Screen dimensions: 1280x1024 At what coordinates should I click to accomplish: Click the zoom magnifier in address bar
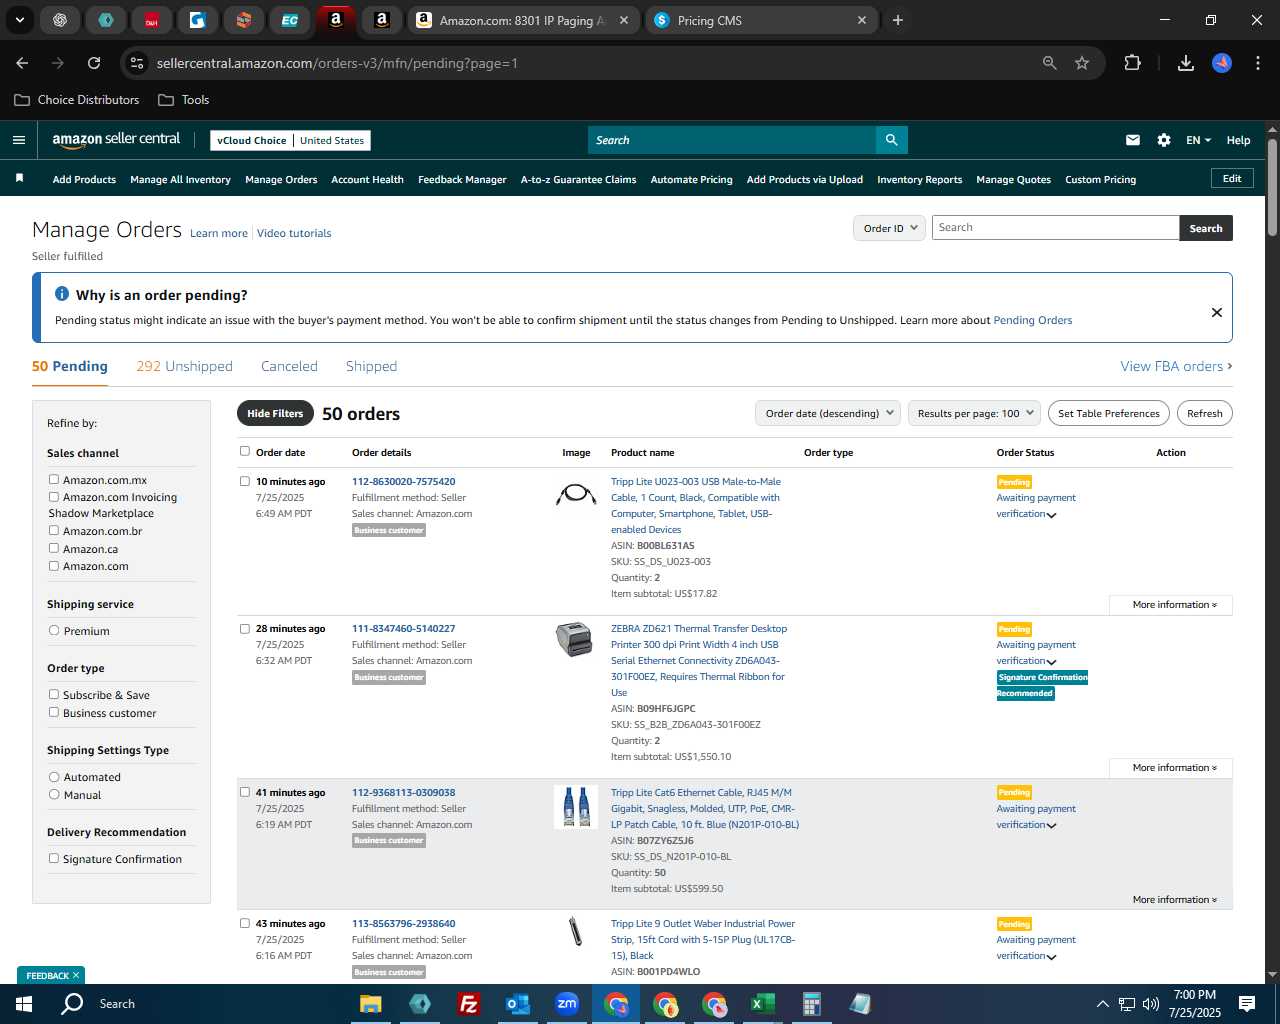(1050, 63)
